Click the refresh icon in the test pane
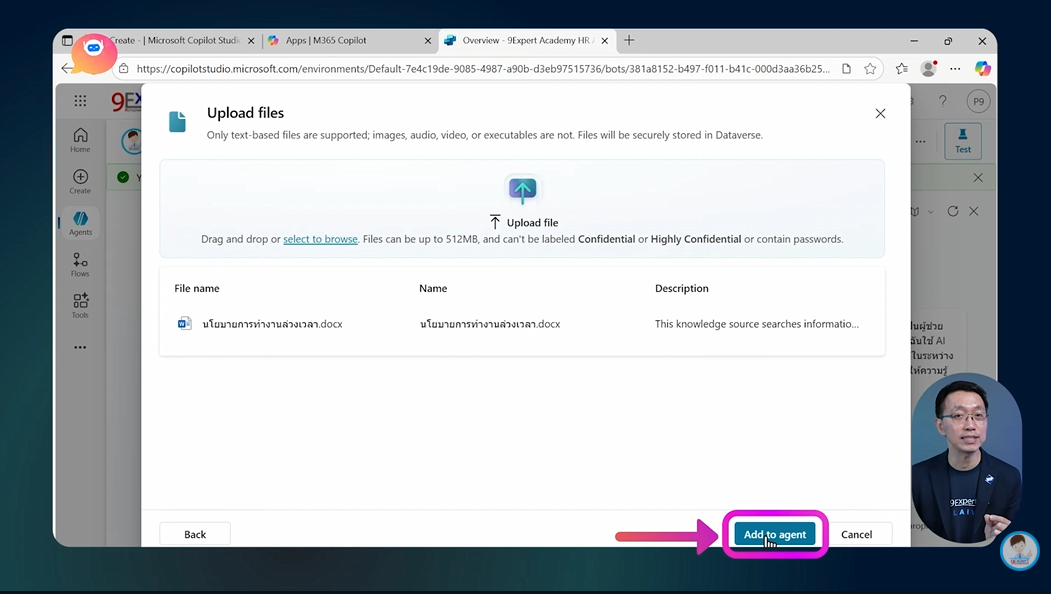Image resolution: width=1051 pixels, height=594 pixels. point(952,211)
